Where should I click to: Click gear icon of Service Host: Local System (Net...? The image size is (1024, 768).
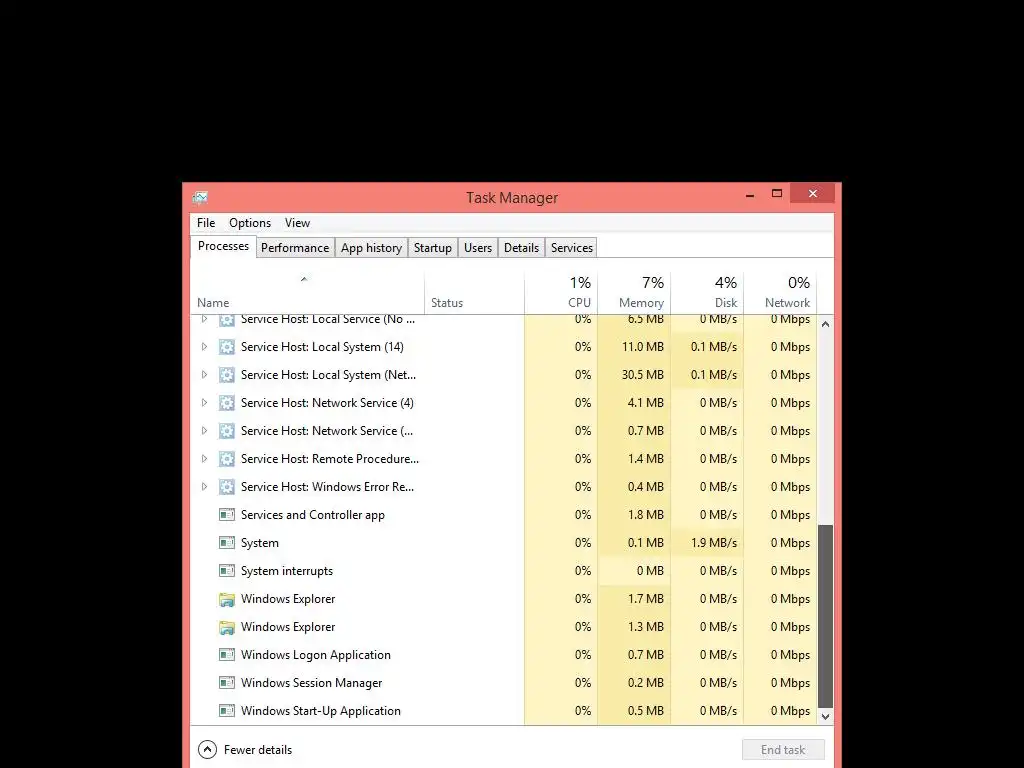click(227, 375)
